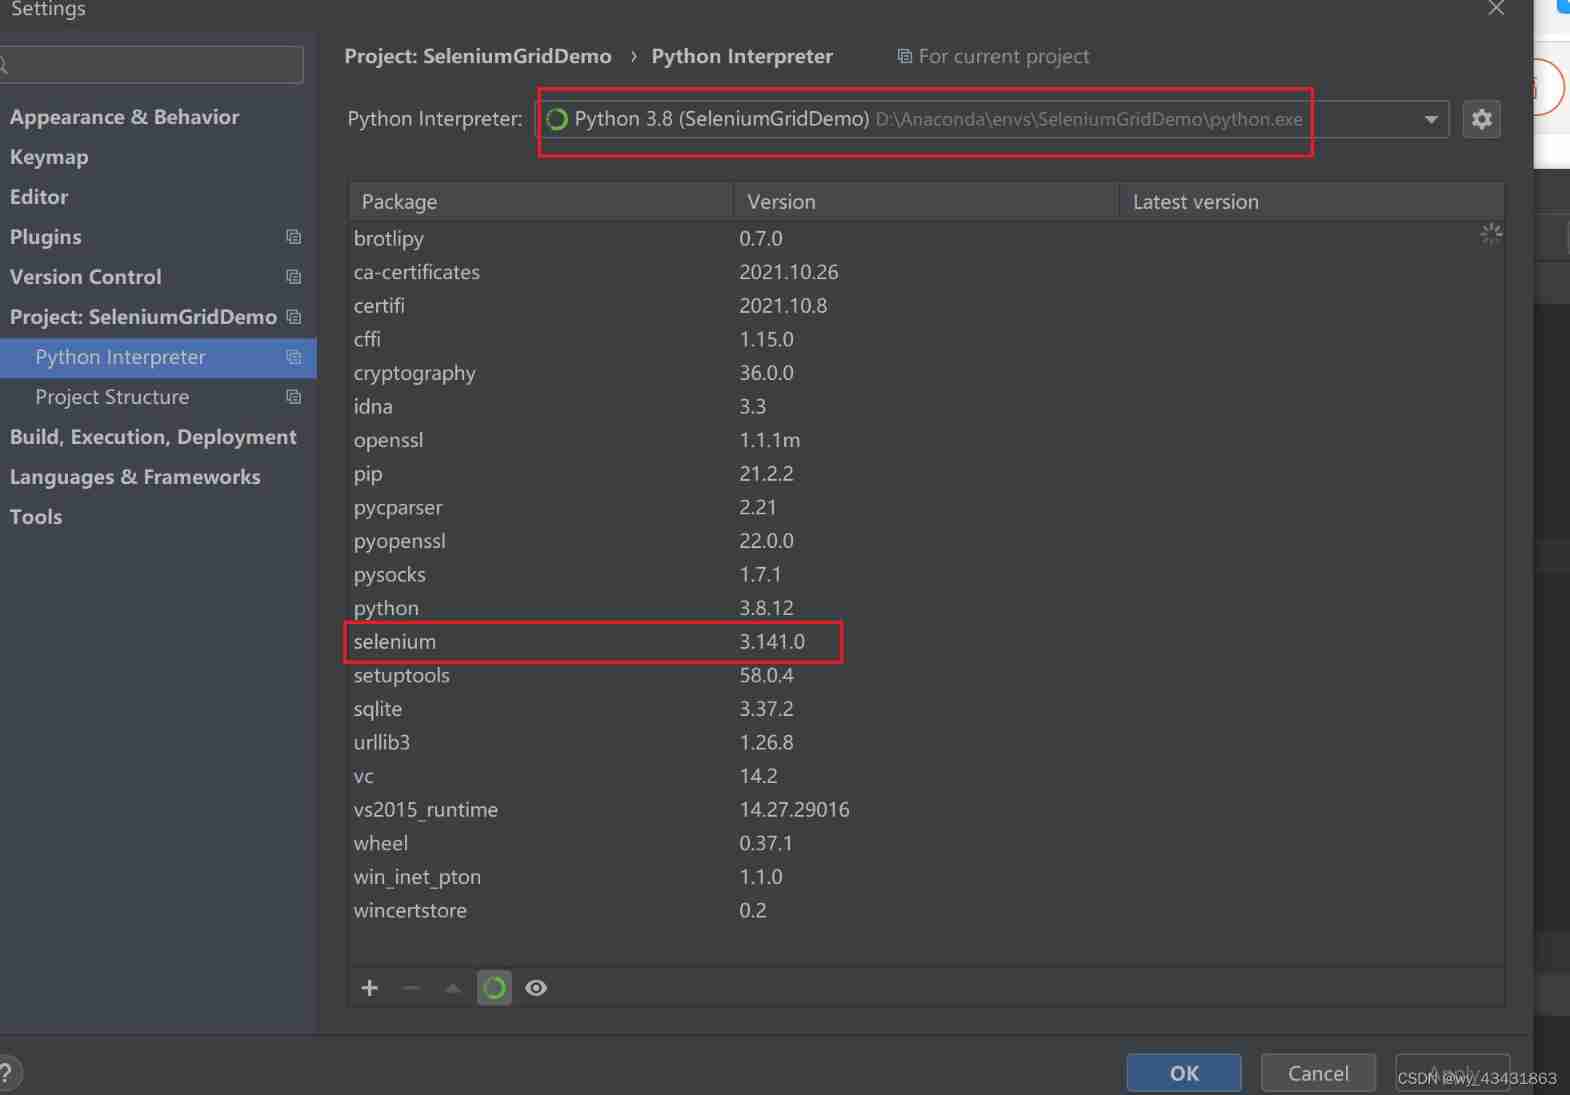The height and width of the screenshot is (1095, 1570).
Task: Select the Keymap settings item
Action: pos(49,157)
